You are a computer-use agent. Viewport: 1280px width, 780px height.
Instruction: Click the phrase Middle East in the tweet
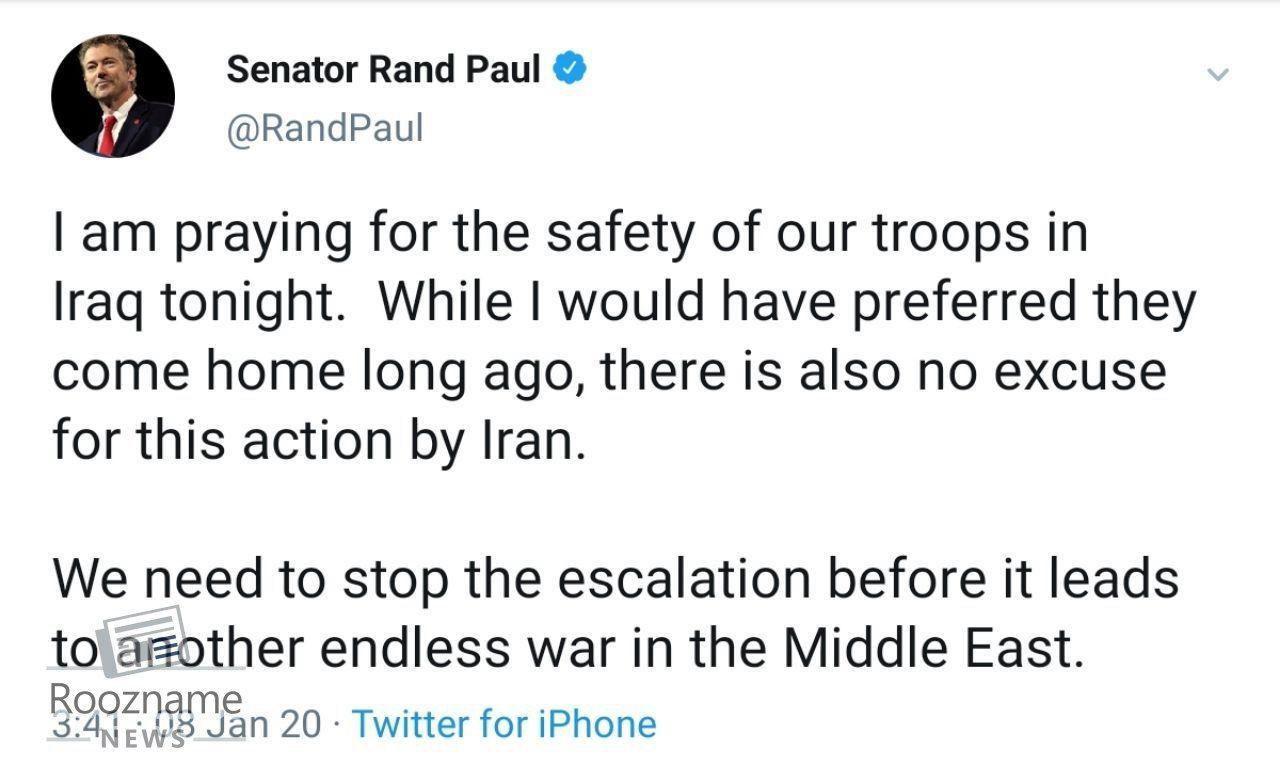point(931,648)
